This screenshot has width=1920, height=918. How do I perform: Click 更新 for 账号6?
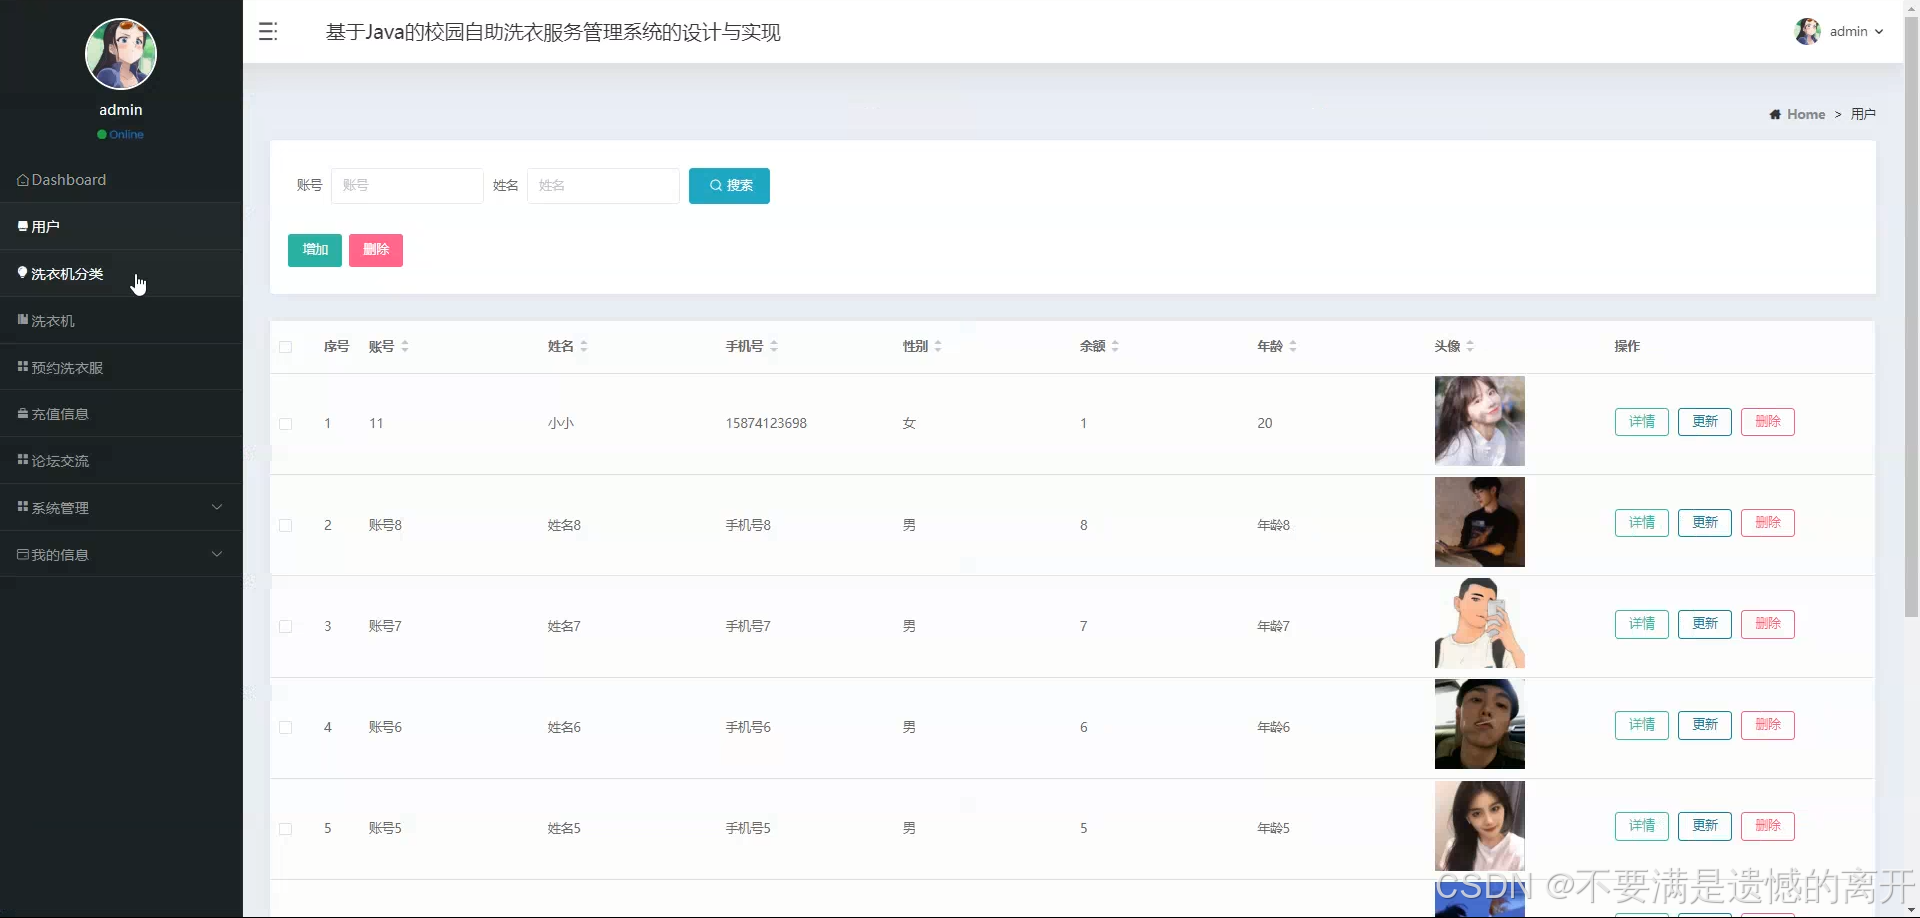(1705, 725)
